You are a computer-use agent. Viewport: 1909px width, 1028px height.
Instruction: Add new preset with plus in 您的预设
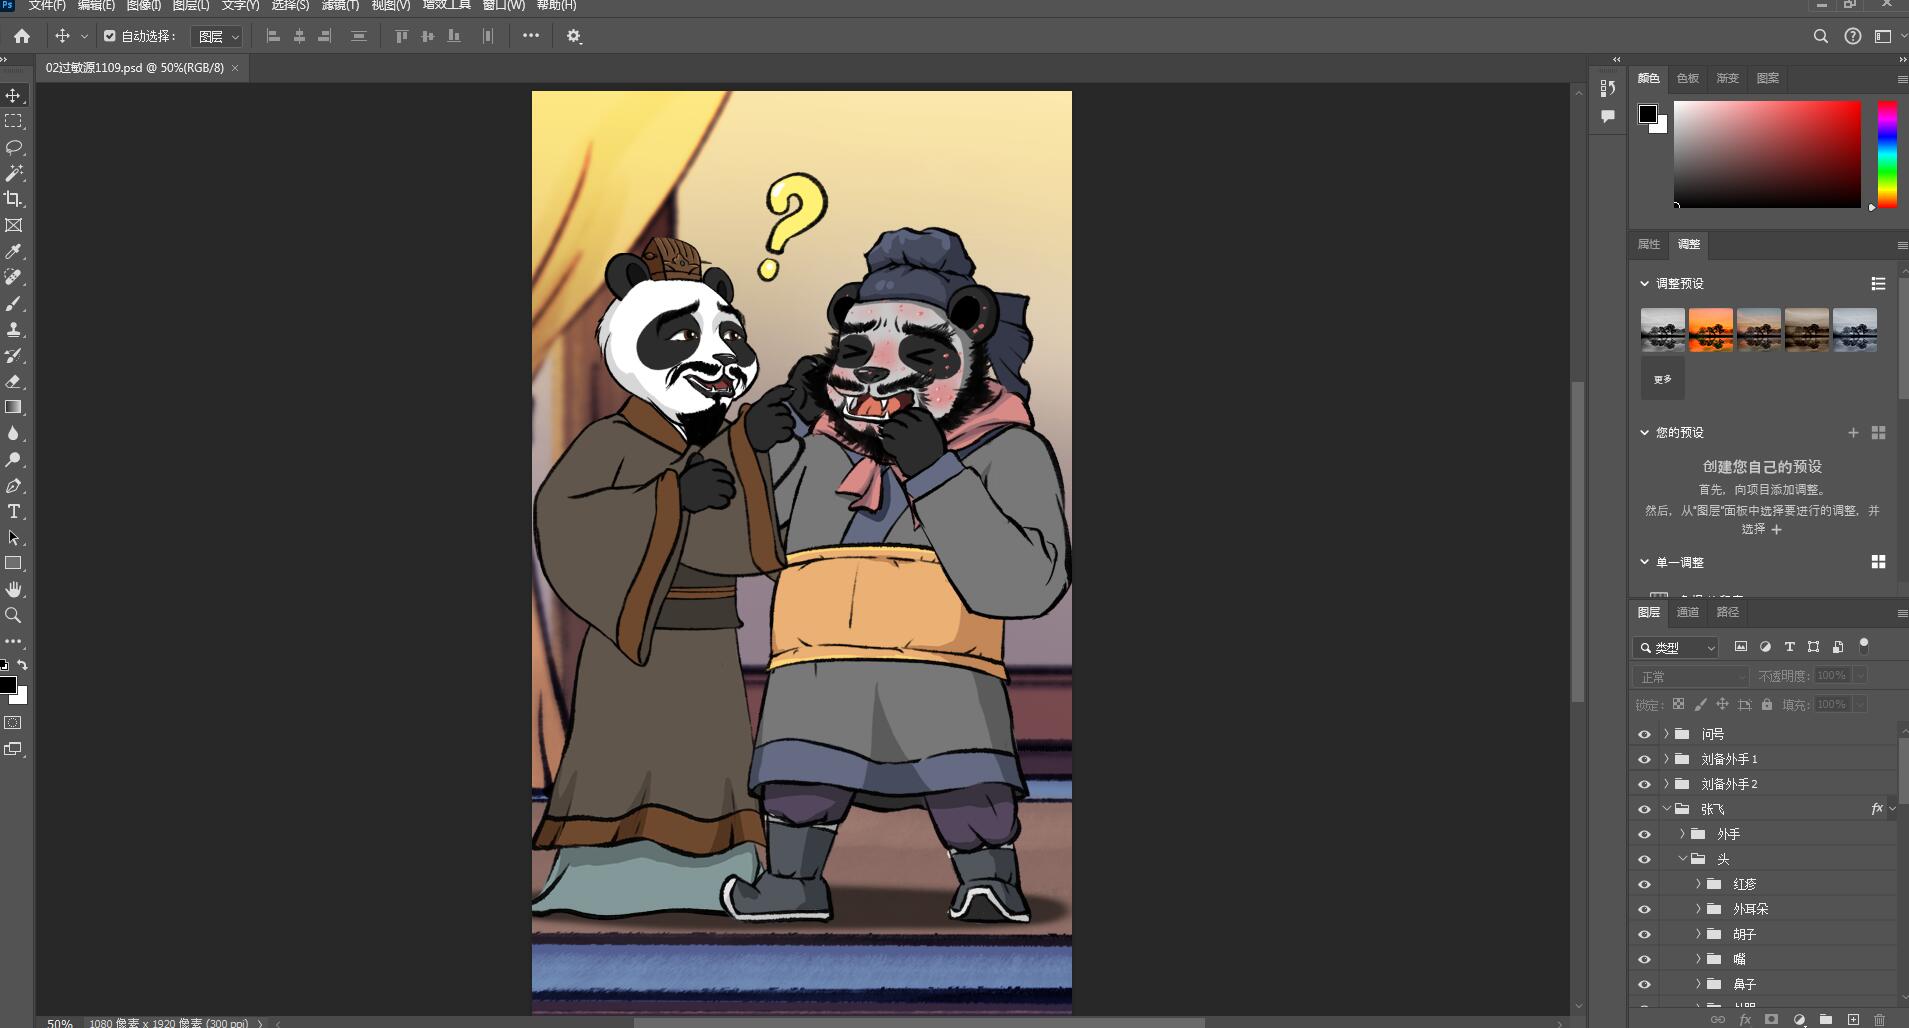(1853, 433)
